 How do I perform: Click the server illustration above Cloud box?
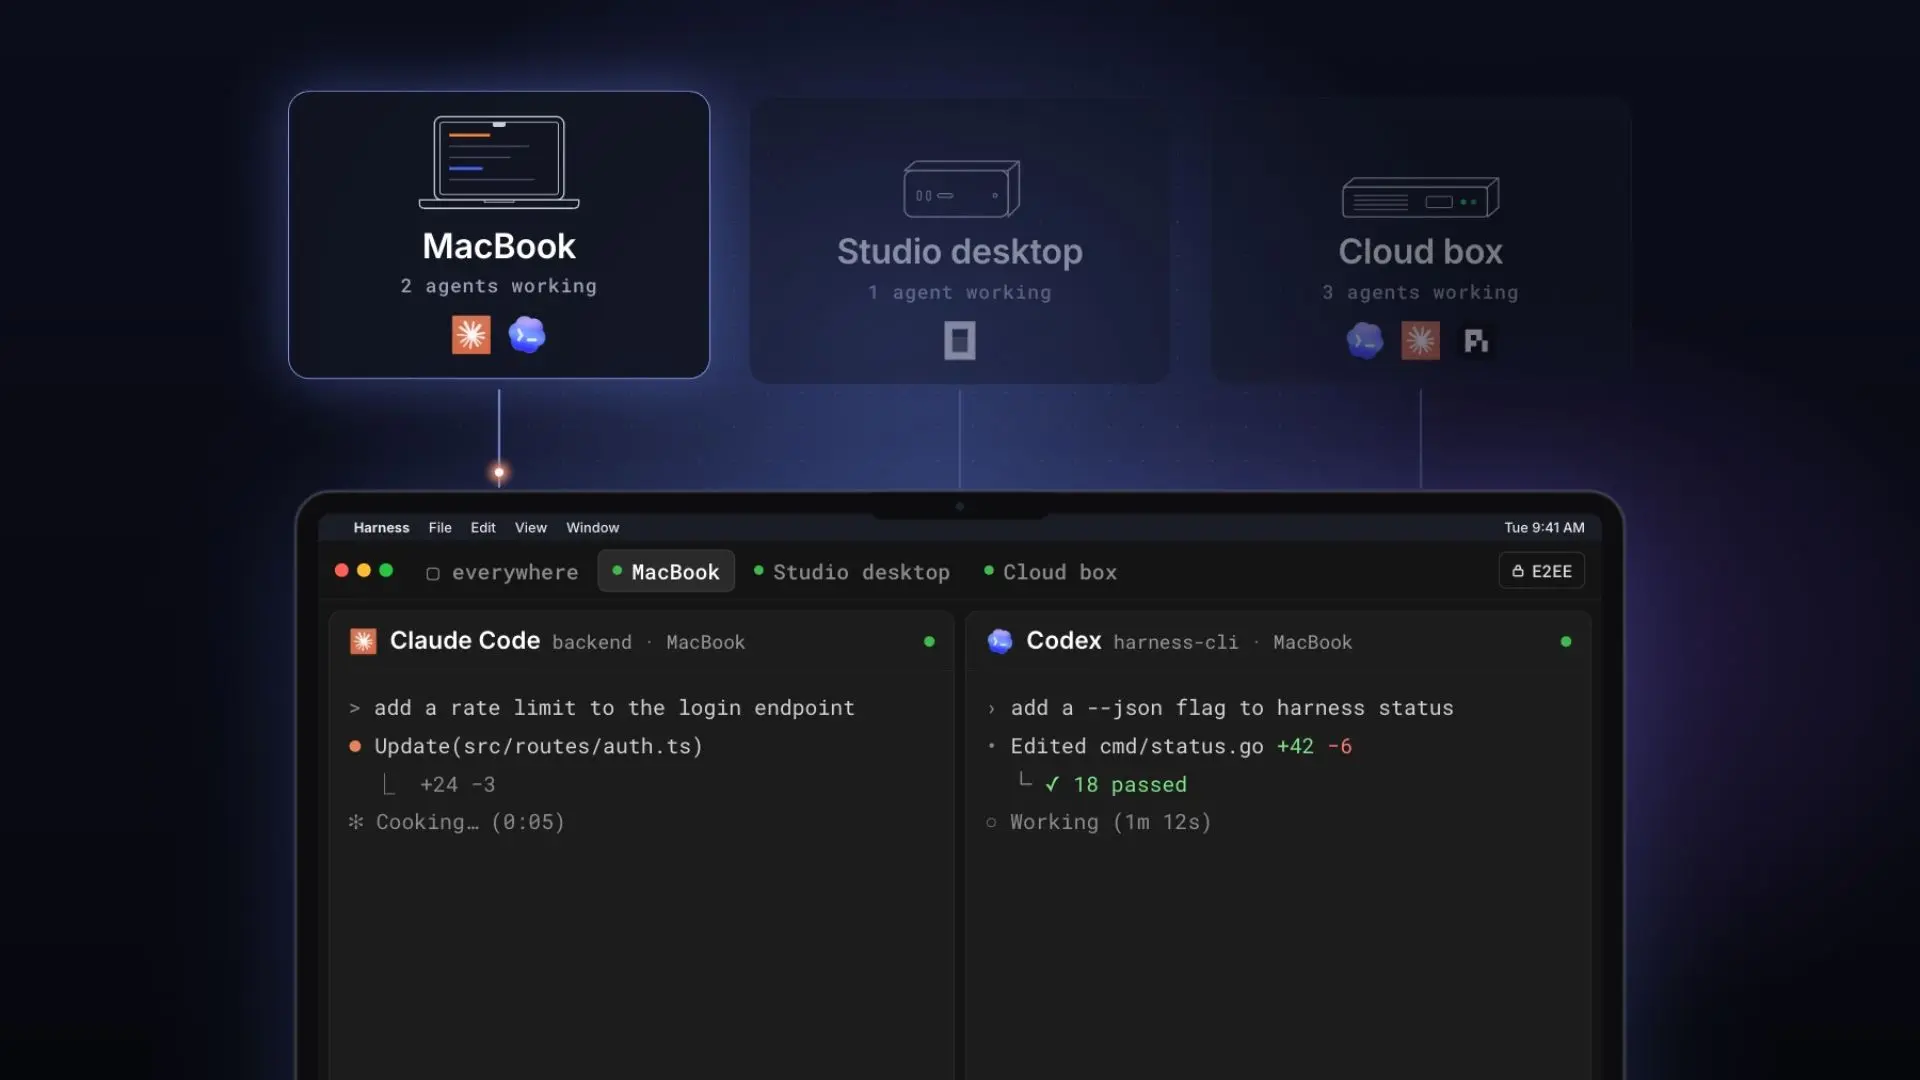click(x=1420, y=197)
